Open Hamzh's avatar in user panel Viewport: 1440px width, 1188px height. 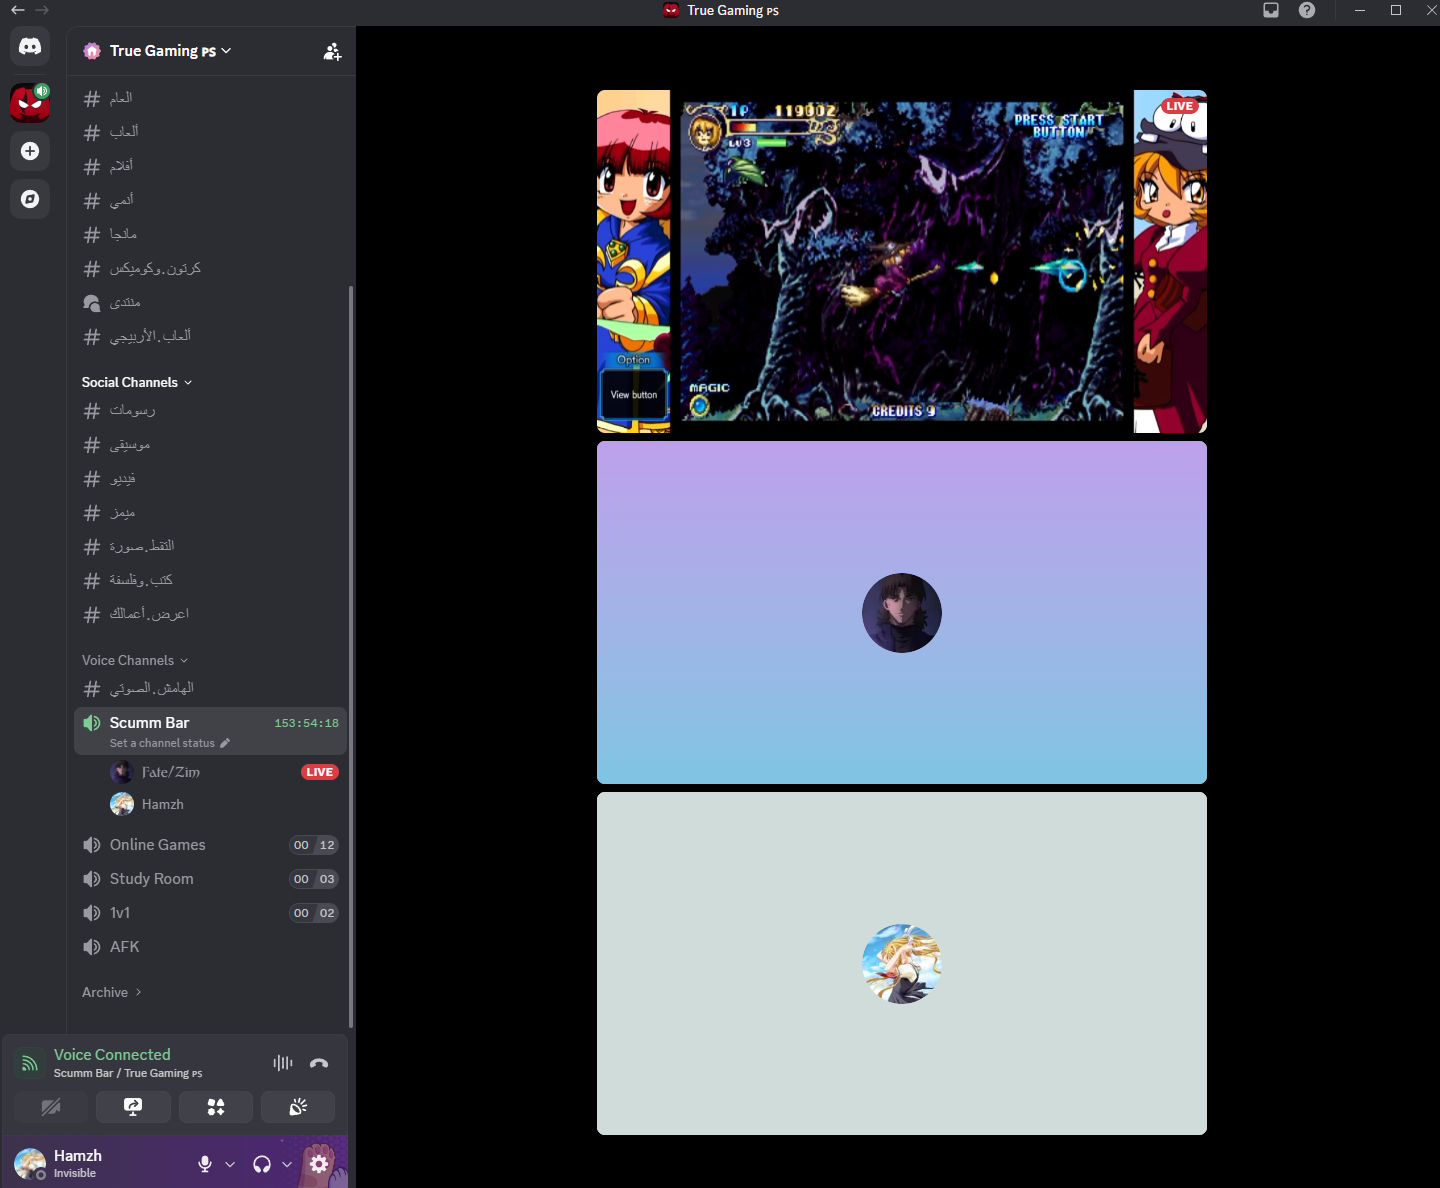[30, 1164]
